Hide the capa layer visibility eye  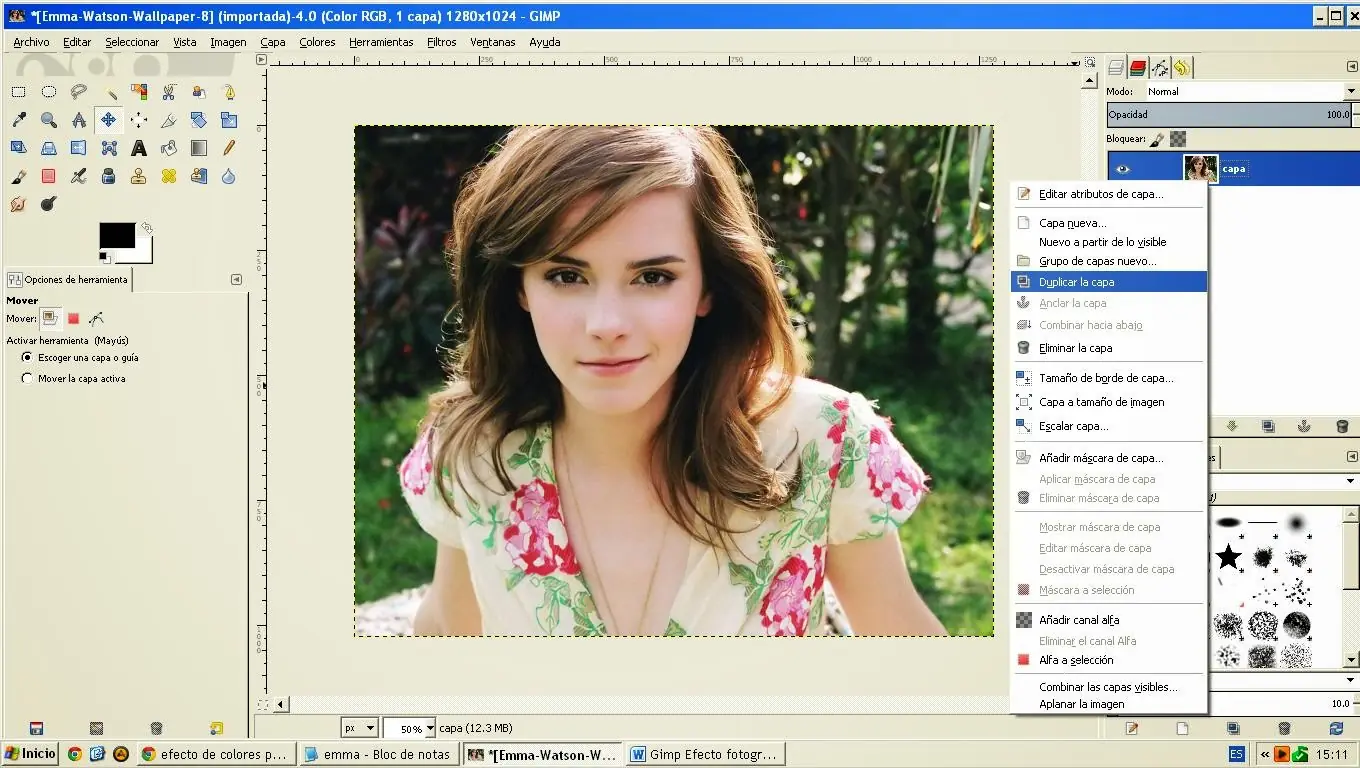click(1122, 169)
